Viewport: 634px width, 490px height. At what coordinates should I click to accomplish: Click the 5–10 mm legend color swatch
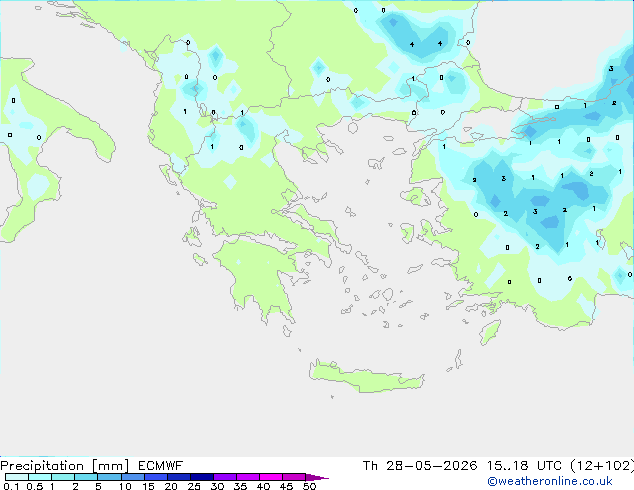(x=110, y=477)
